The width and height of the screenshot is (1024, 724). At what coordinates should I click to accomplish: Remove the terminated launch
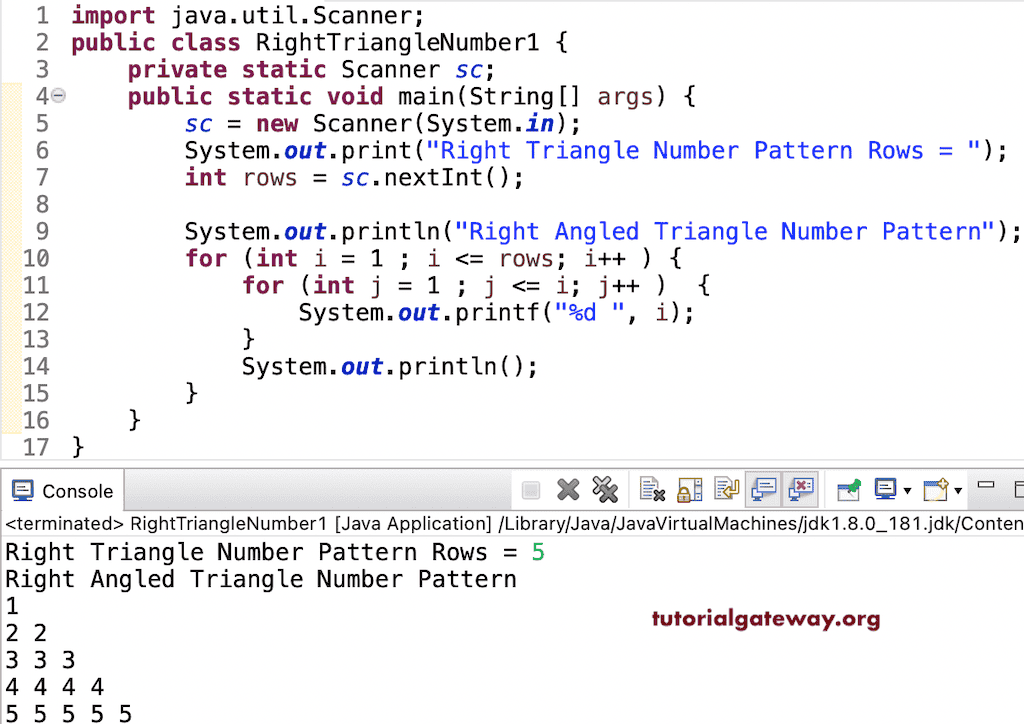tap(568, 489)
